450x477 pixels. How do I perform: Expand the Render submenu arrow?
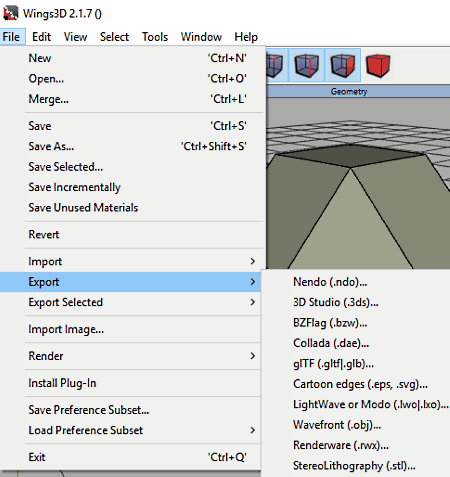(253, 356)
